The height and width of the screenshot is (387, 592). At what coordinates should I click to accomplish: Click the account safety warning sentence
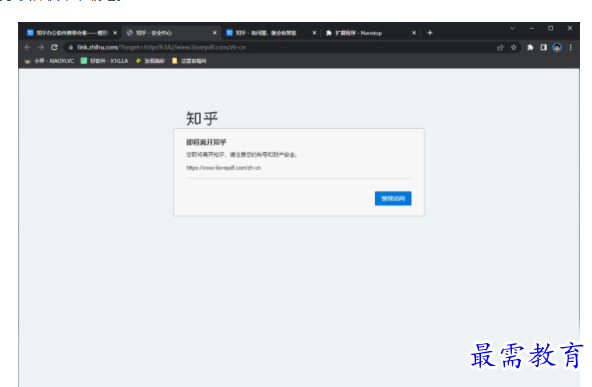[242, 155]
